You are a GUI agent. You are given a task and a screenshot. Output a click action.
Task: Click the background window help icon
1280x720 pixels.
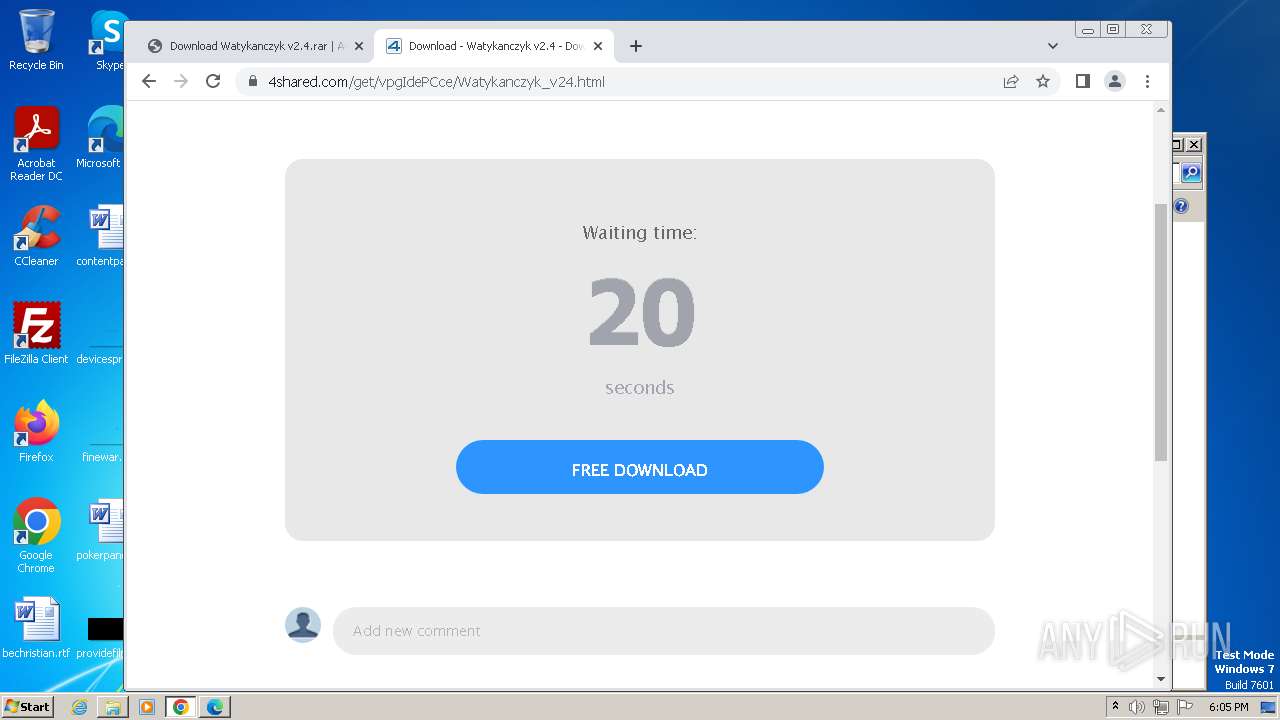[x=1181, y=206]
